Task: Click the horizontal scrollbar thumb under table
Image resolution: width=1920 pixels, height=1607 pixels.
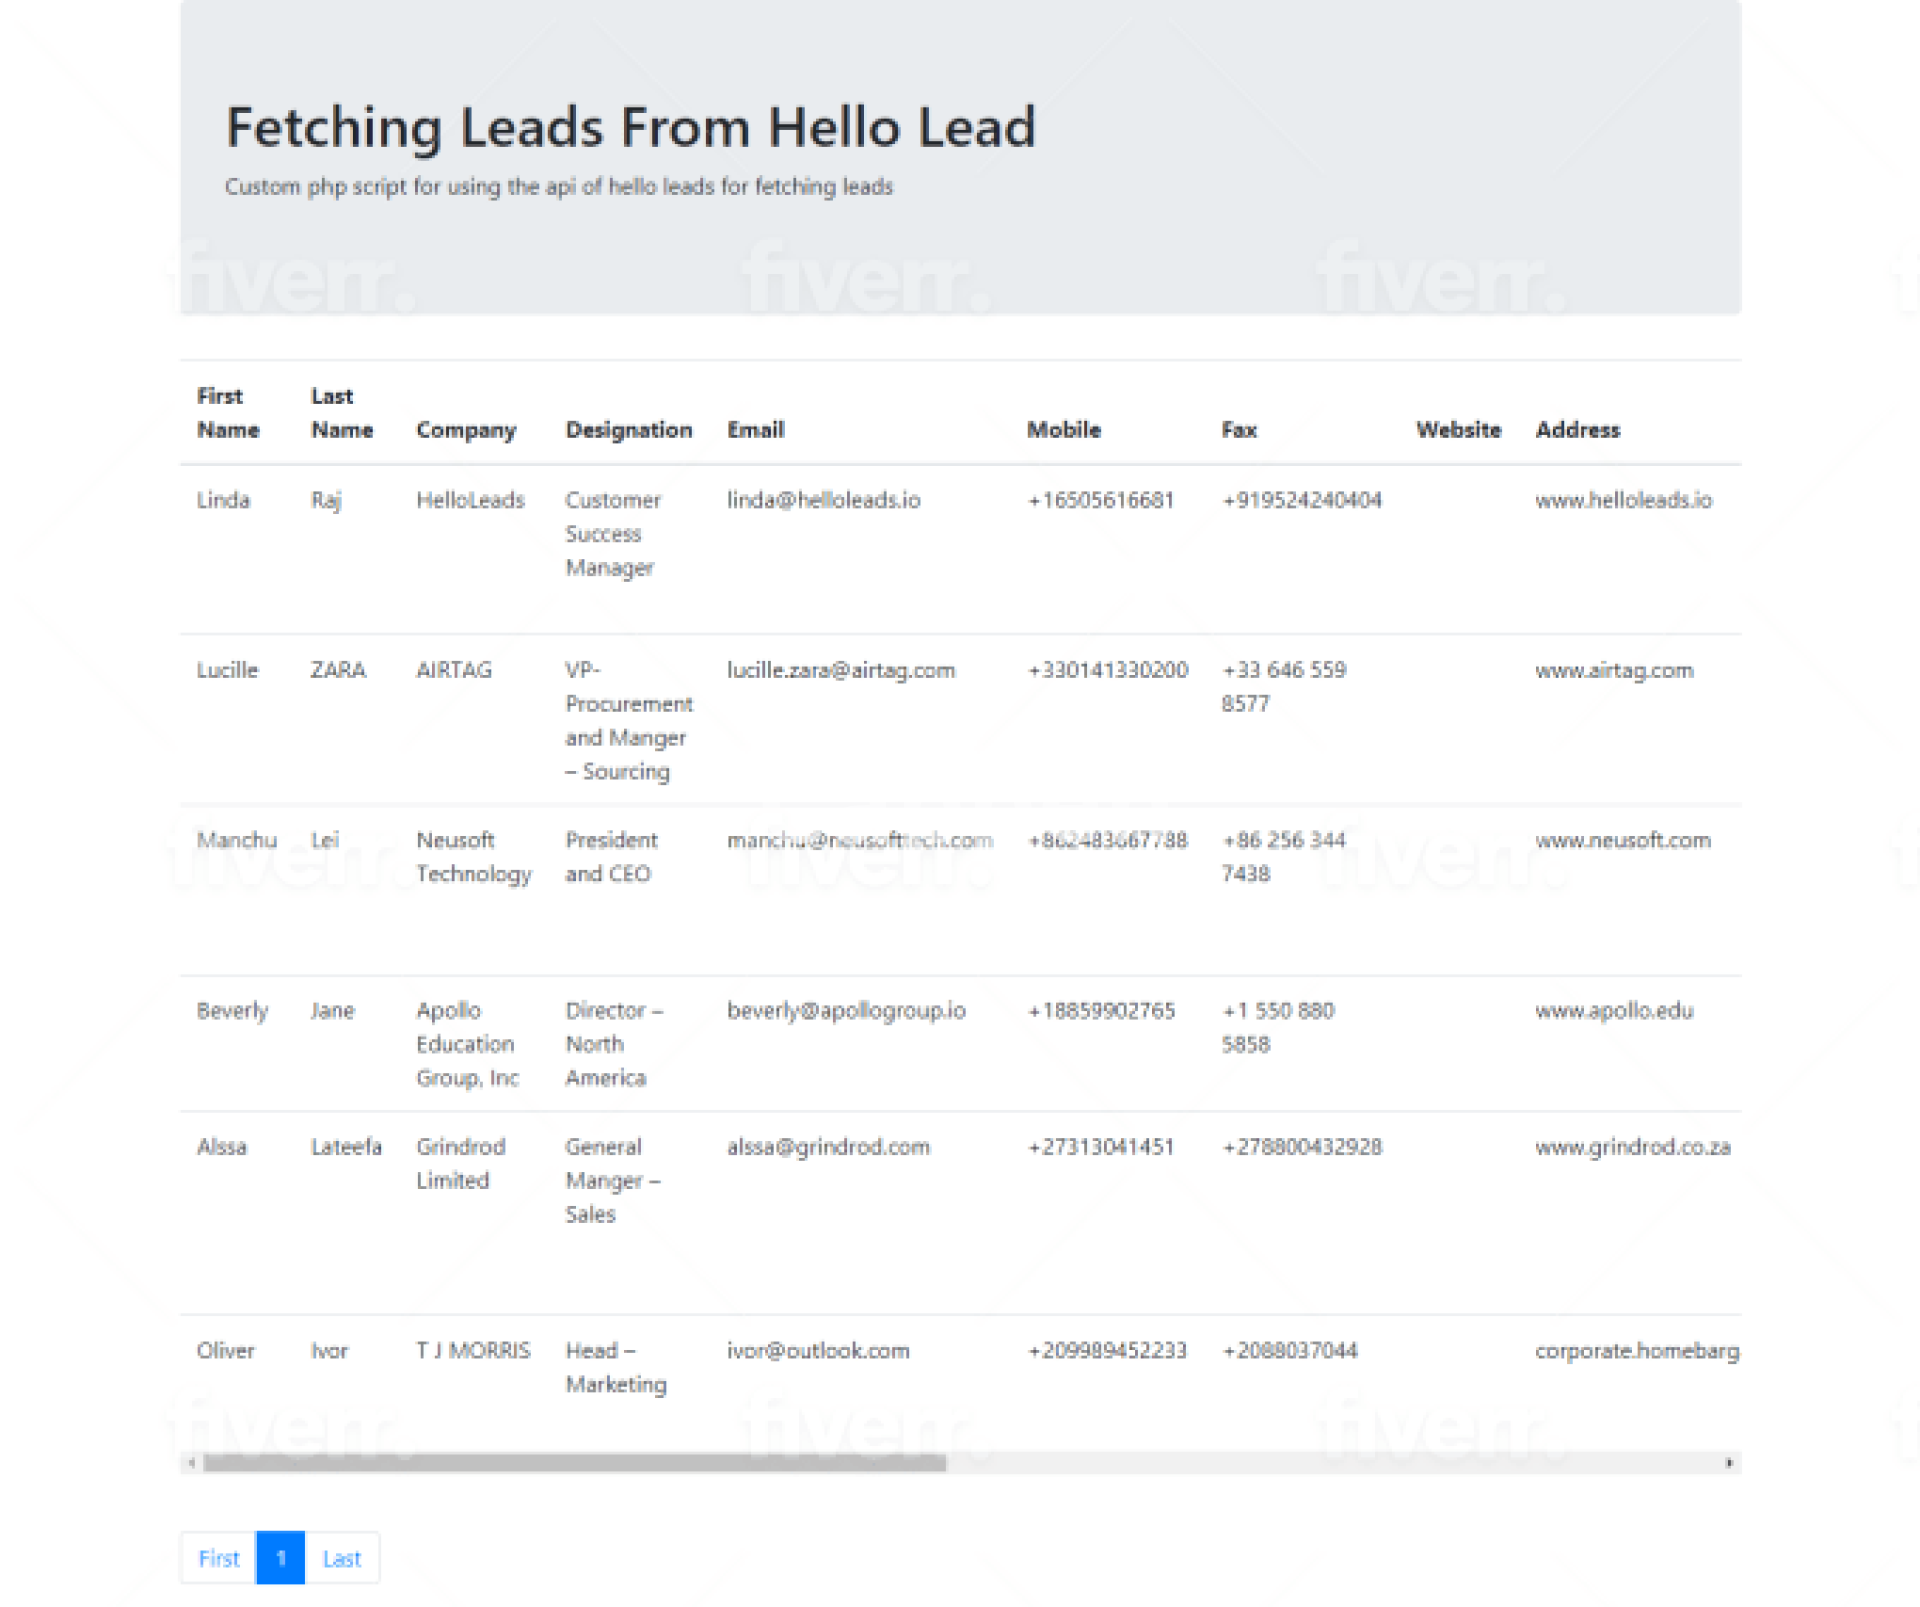Action: click(574, 1463)
